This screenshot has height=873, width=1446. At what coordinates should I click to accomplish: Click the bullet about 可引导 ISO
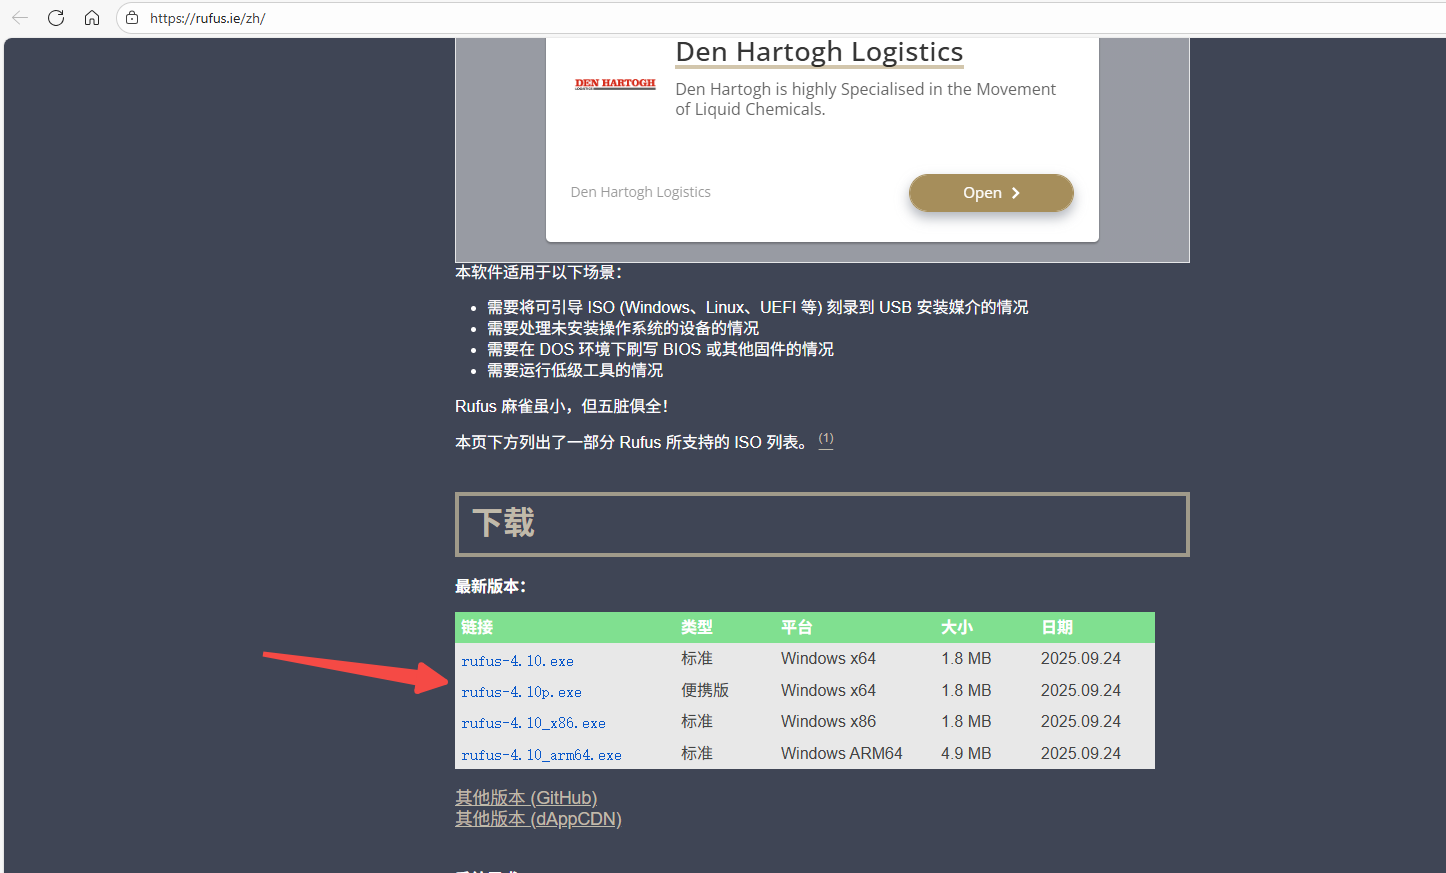757,307
